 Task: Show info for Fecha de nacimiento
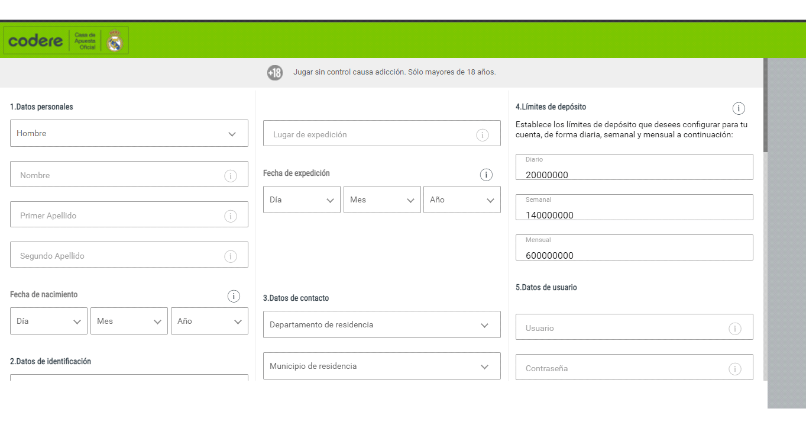pos(233,296)
